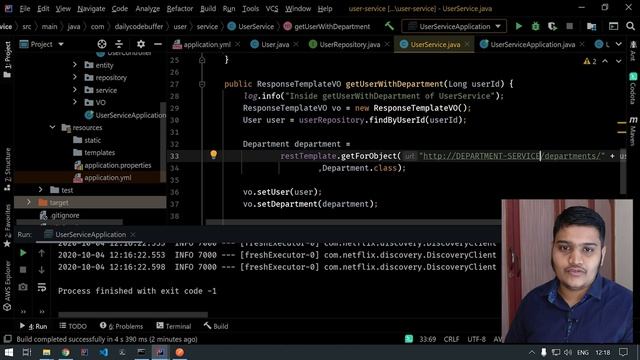
Task: Click Collapse All icon in Project panel
Action: [x=119, y=44]
